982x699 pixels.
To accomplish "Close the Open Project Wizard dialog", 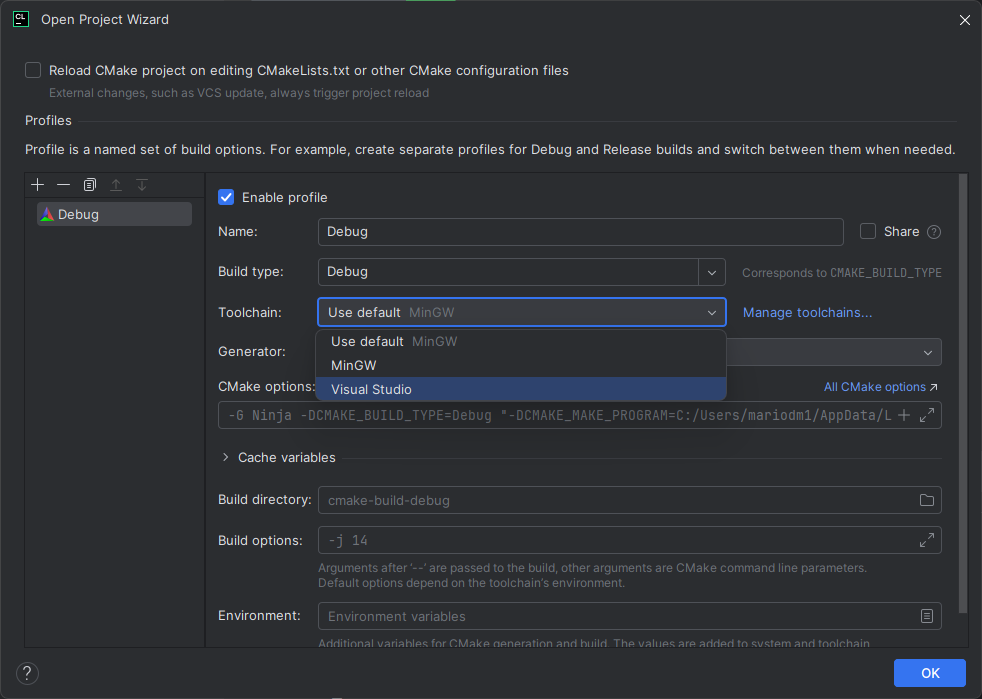I will (x=964, y=20).
